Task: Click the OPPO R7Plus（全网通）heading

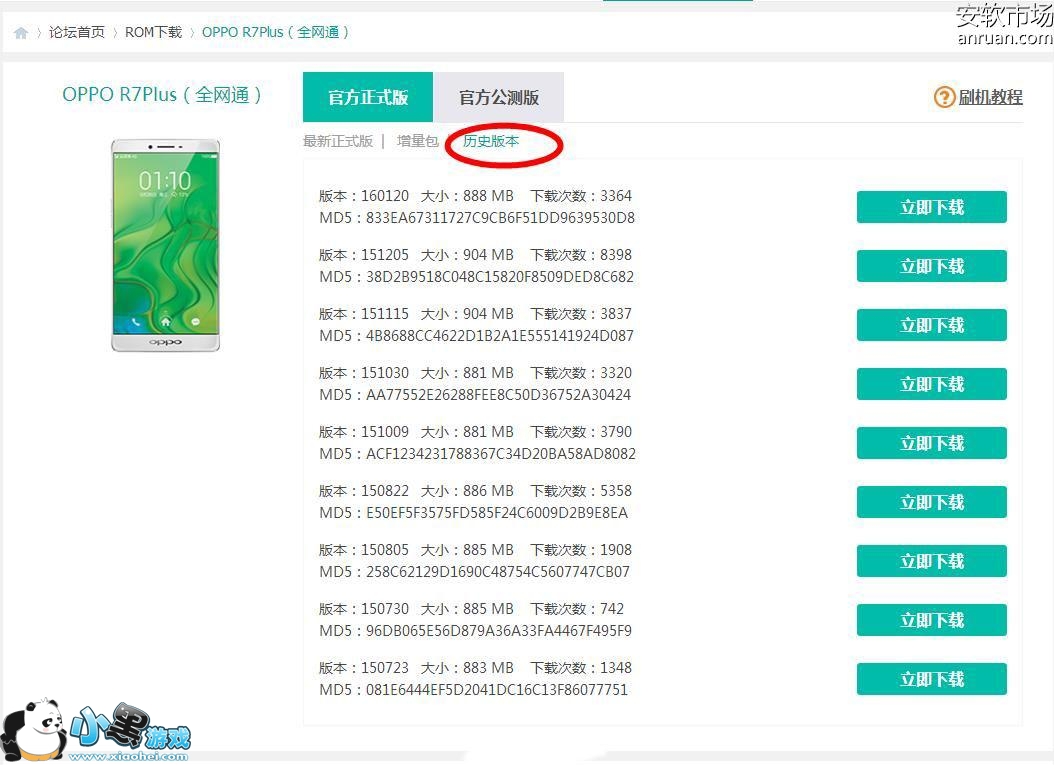Action: (x=162, y=95)
